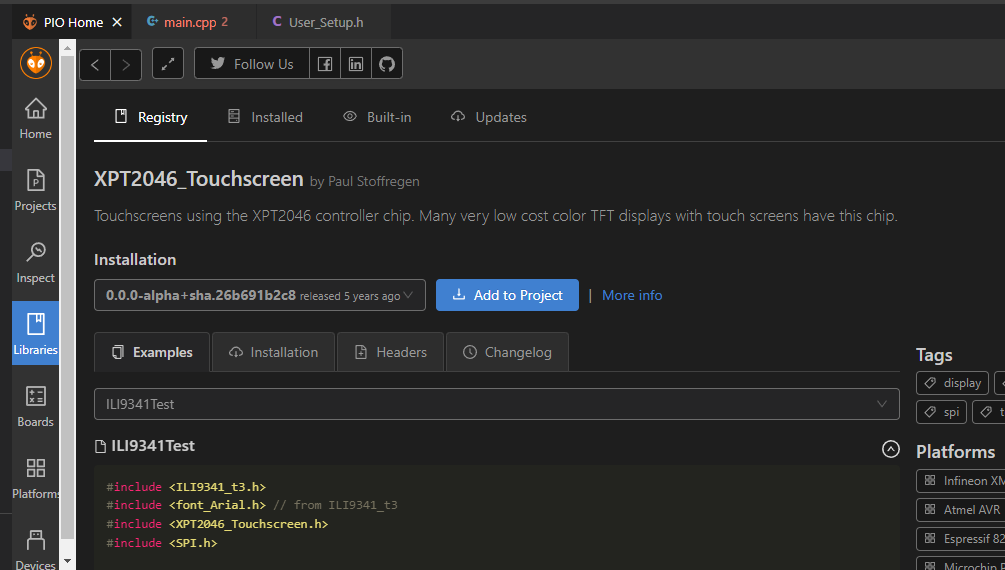This screenshot has height=570, width=1005.
Task: Switch to the Registry tab
Action: pos(151,117)
